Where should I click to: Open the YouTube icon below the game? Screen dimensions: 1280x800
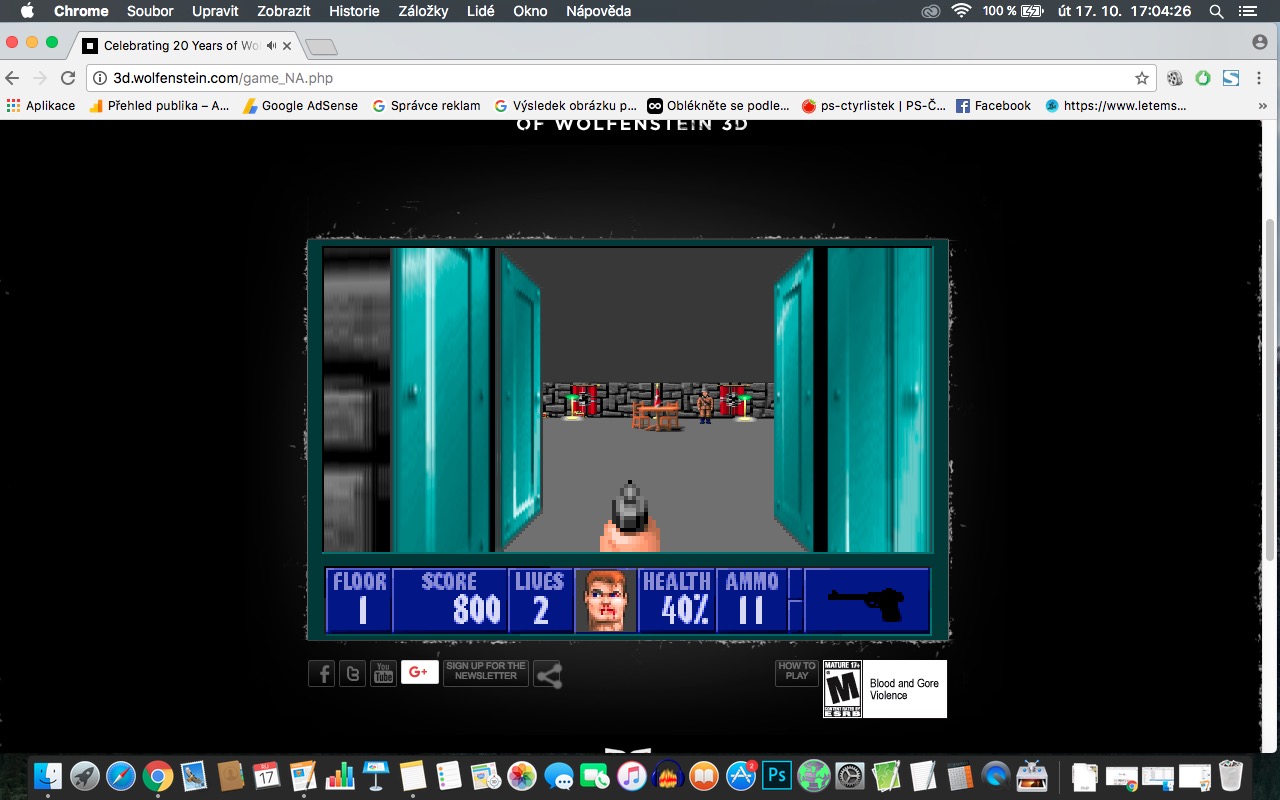383,673
